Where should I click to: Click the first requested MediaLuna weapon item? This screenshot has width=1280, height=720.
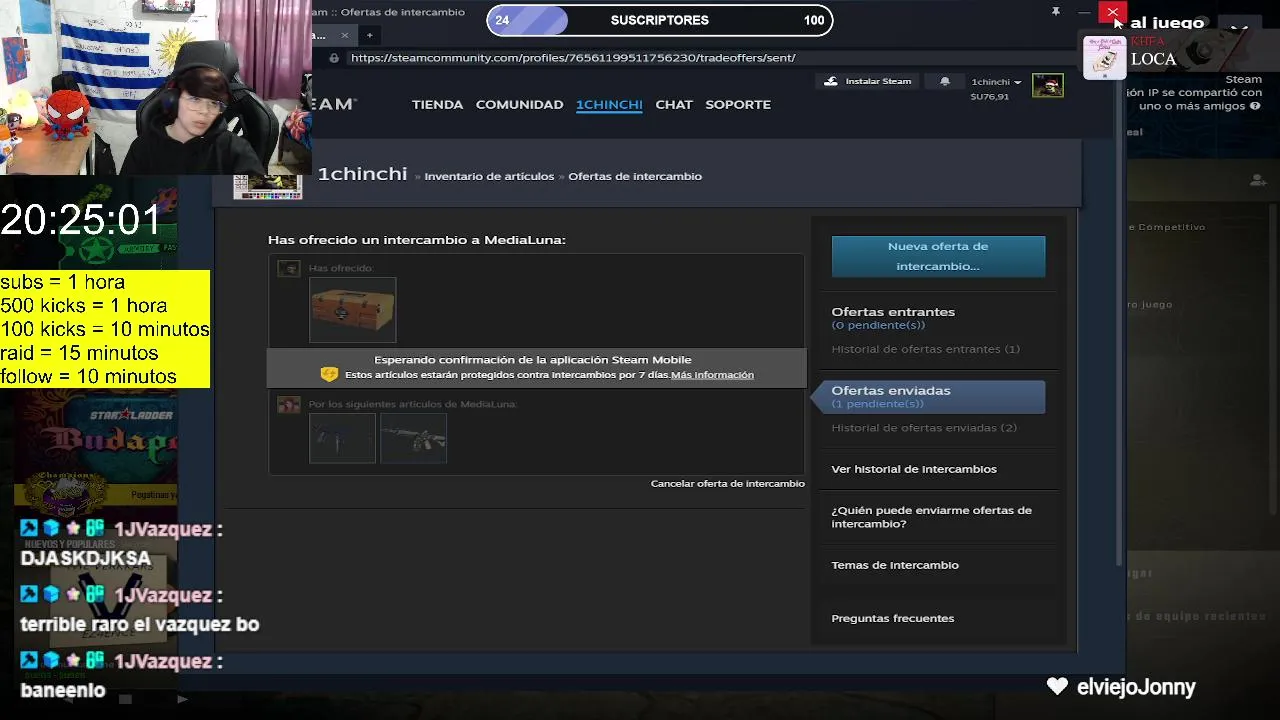[342, 438]
